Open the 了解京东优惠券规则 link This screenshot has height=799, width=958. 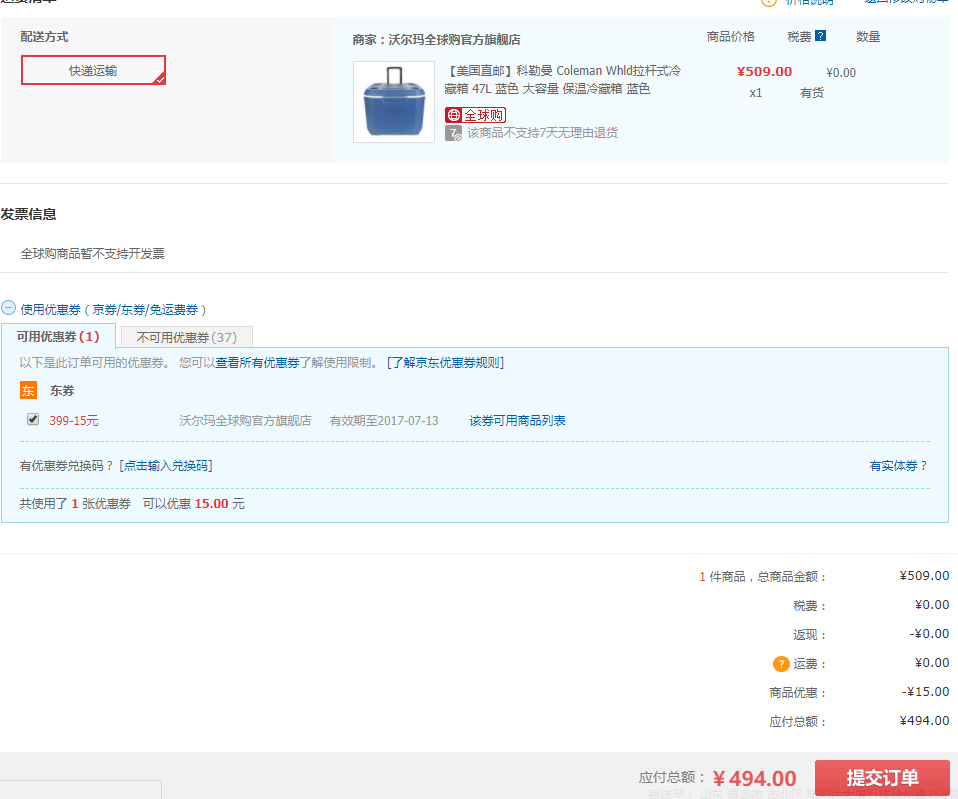[445, 363]
